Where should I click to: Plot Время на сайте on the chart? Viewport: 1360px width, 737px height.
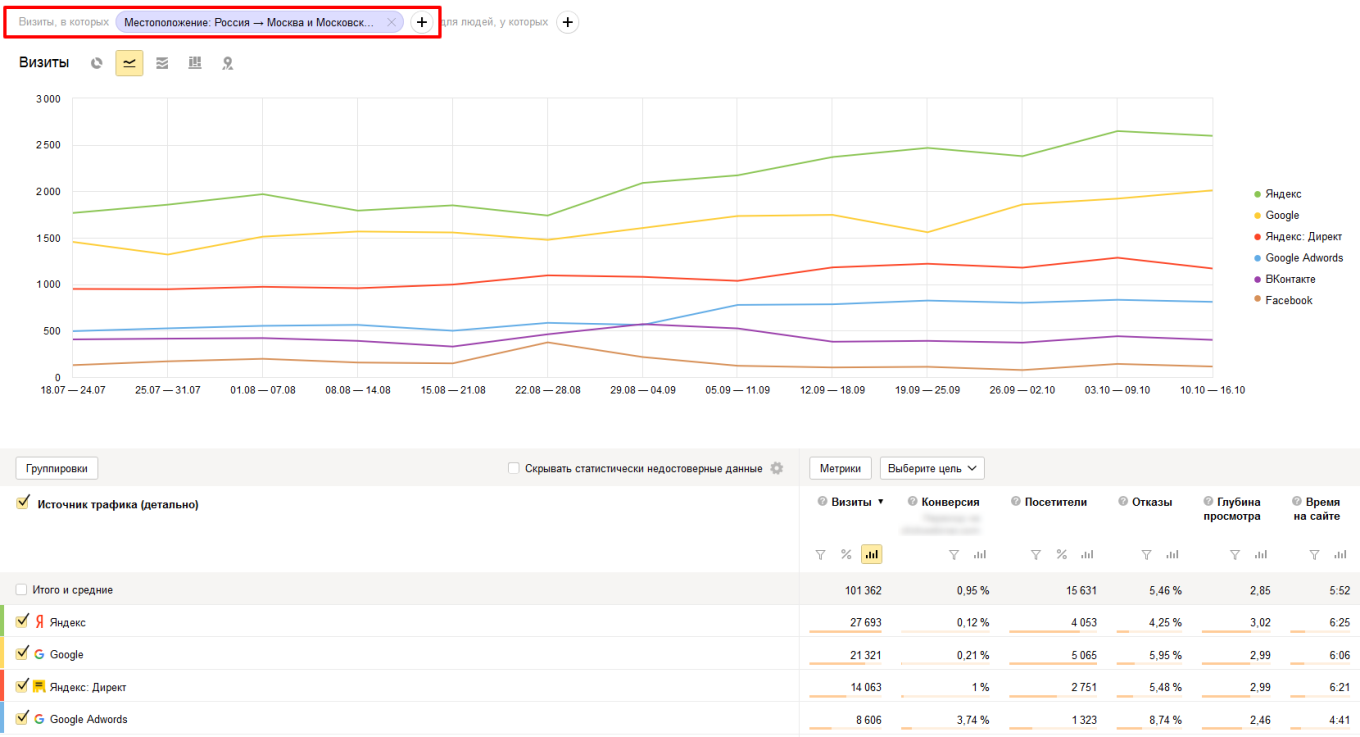[1341, 554]
